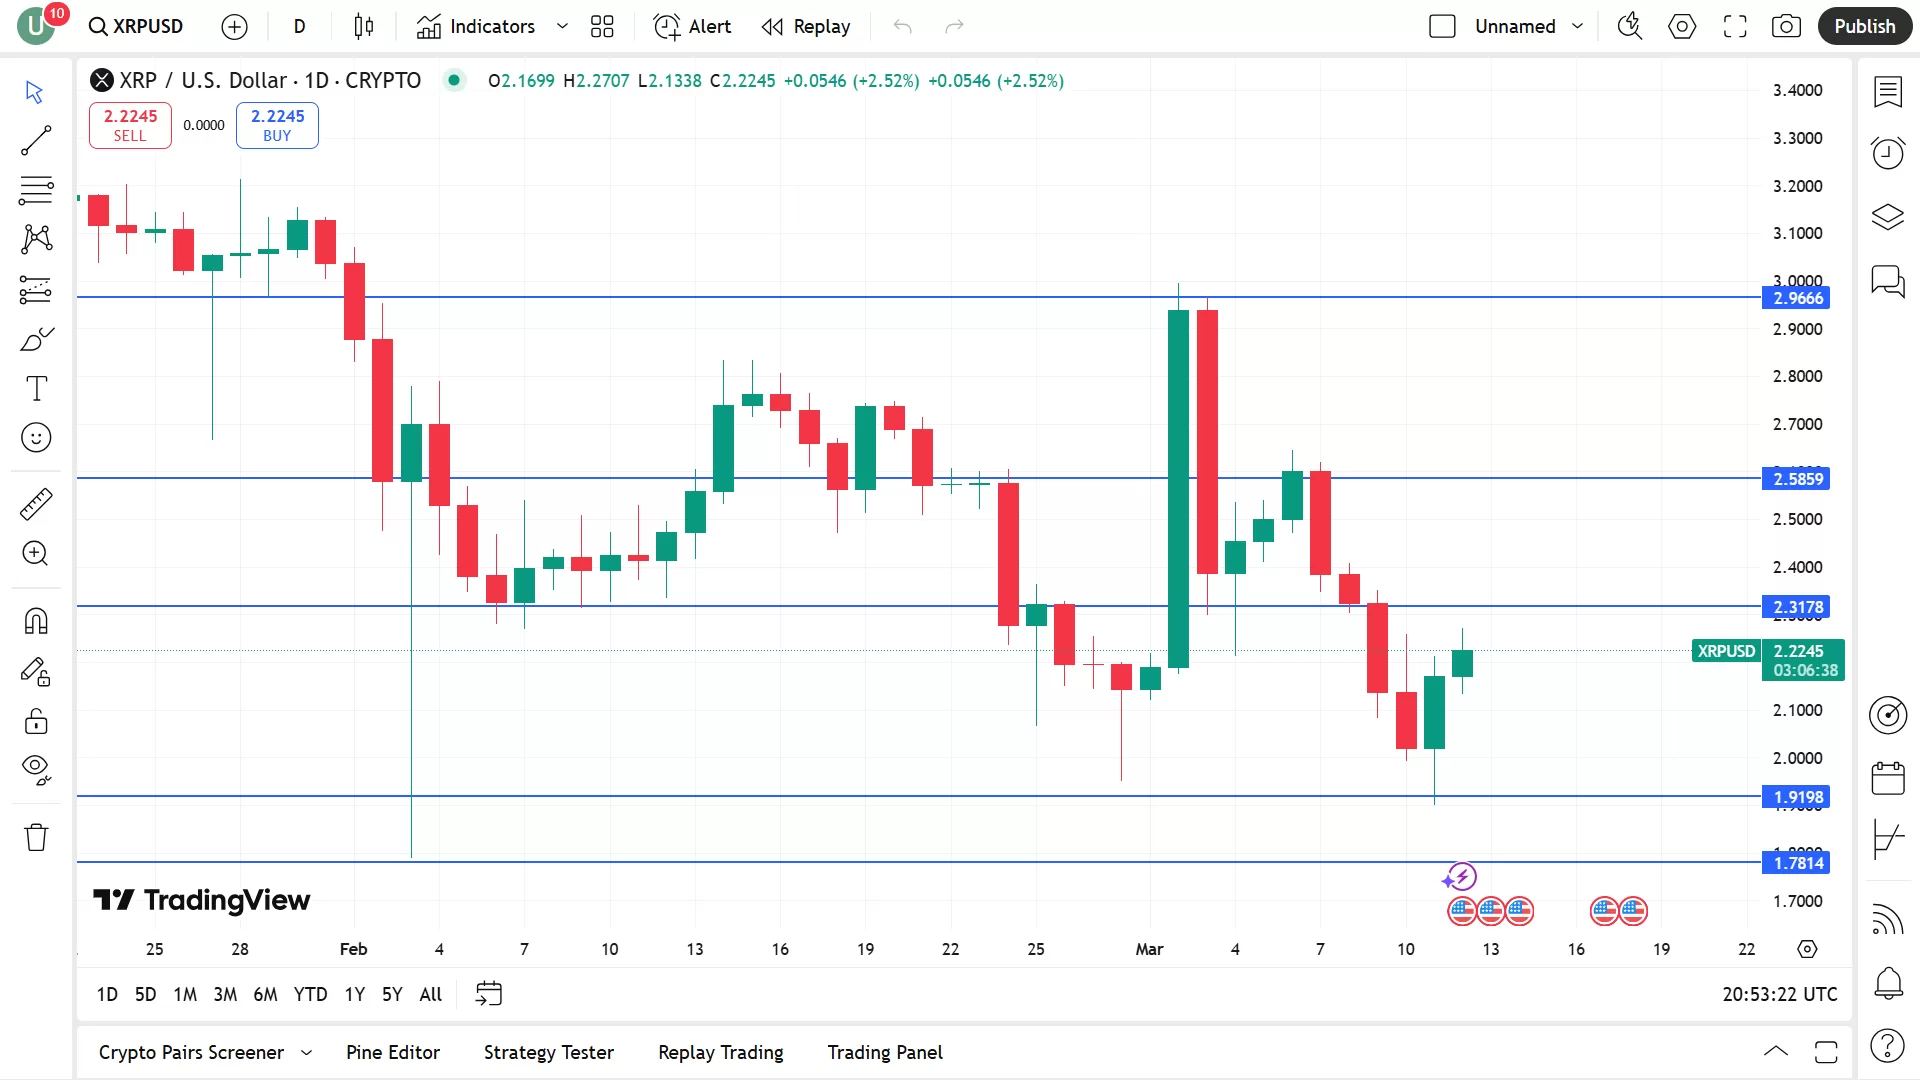
Task: Select the Replay mode icon
Action: click(x=770, y=26)
